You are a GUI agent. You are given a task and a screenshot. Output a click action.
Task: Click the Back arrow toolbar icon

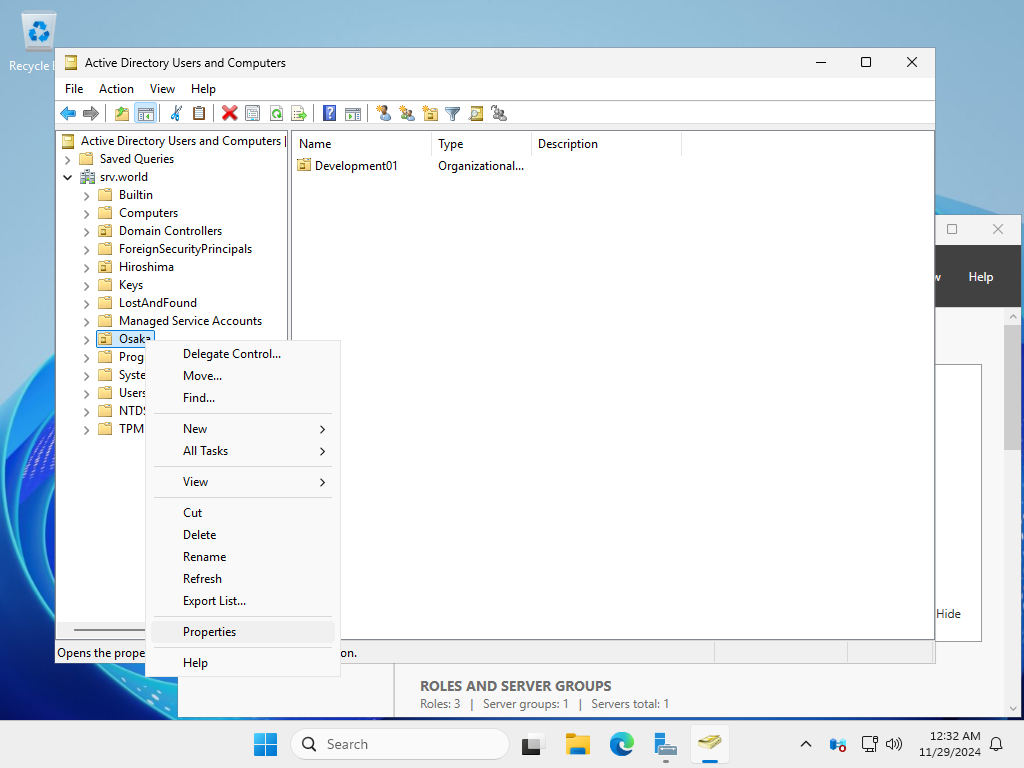tap(68, 114)
